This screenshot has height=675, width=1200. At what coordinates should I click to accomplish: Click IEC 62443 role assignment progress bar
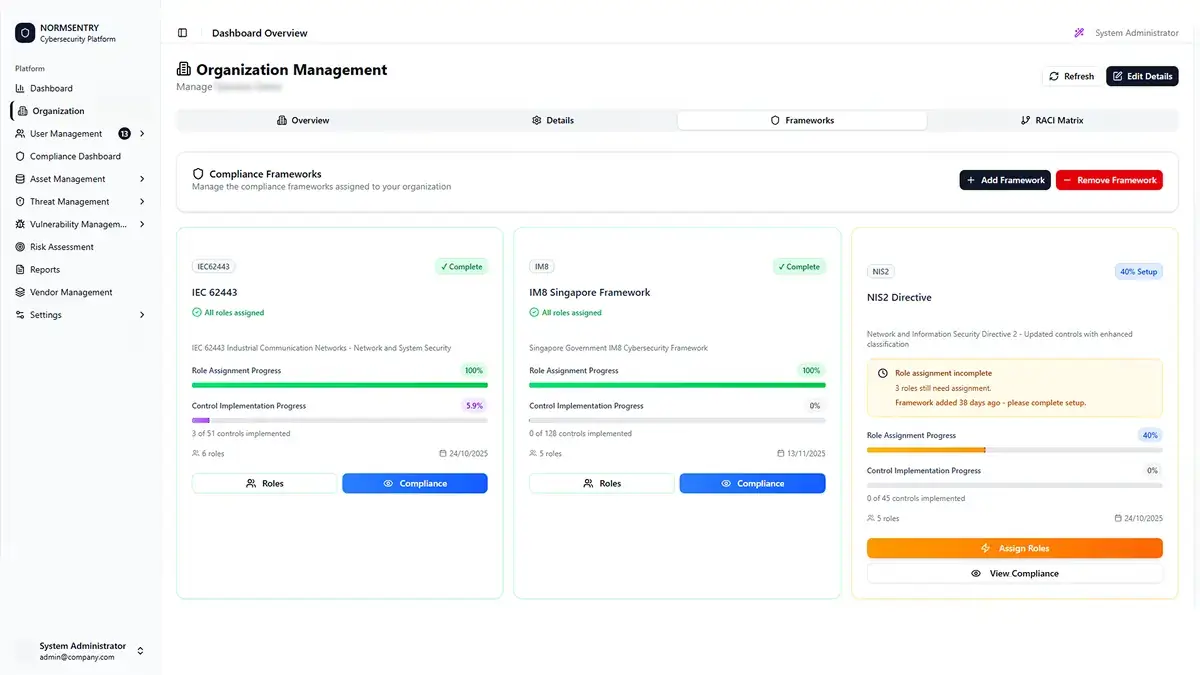340,385
